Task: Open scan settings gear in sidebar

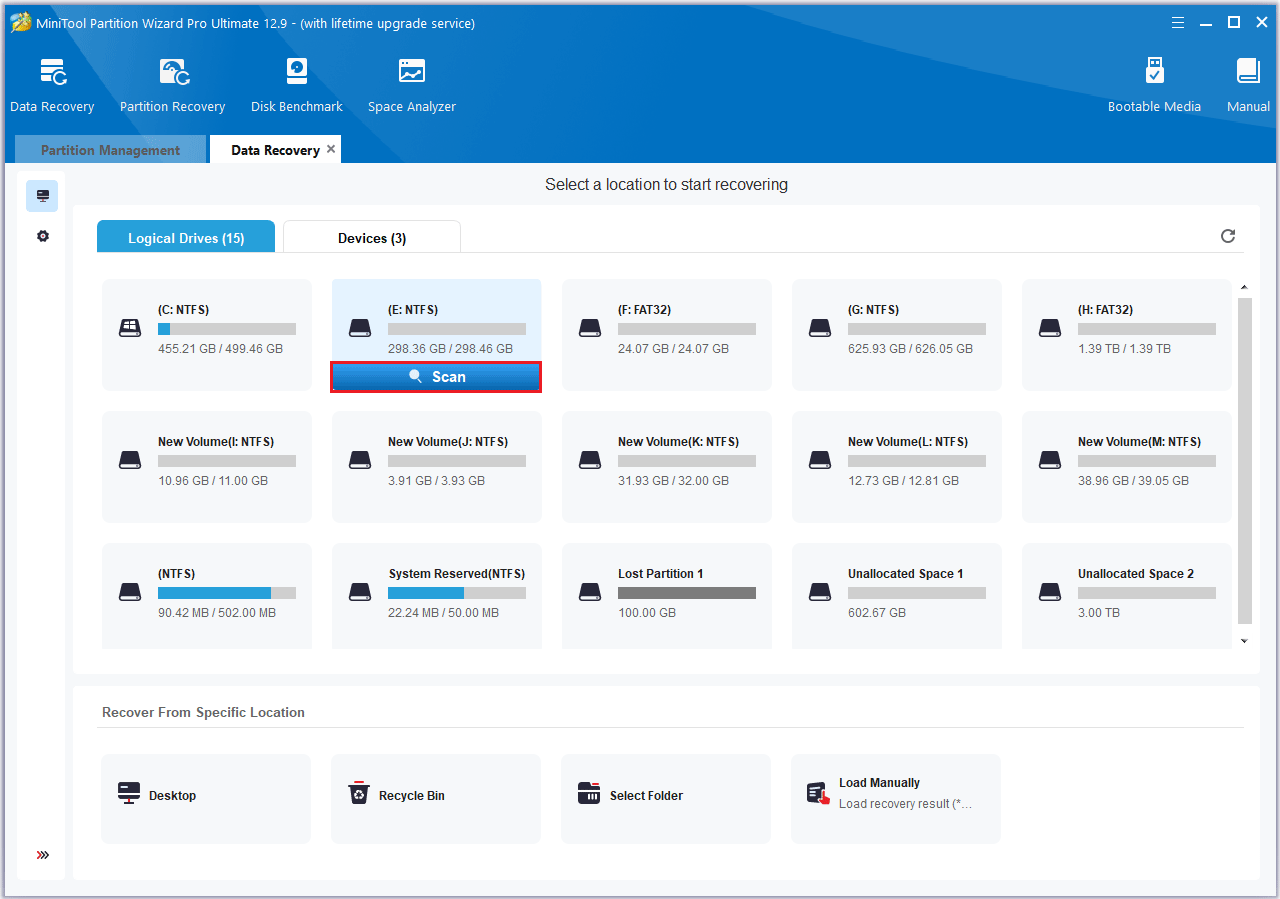Action: coord(42,237)
